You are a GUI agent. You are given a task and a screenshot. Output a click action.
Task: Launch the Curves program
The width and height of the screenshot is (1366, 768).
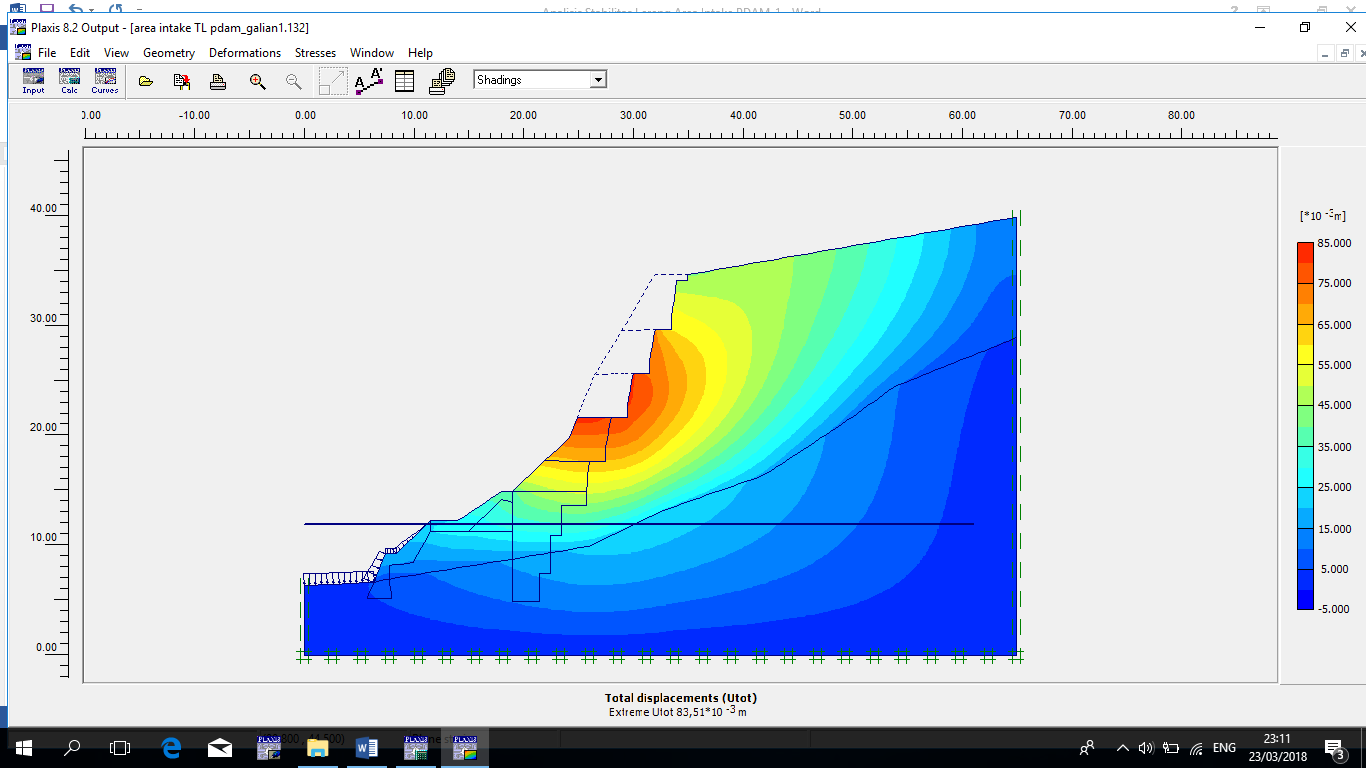[104, 80]
